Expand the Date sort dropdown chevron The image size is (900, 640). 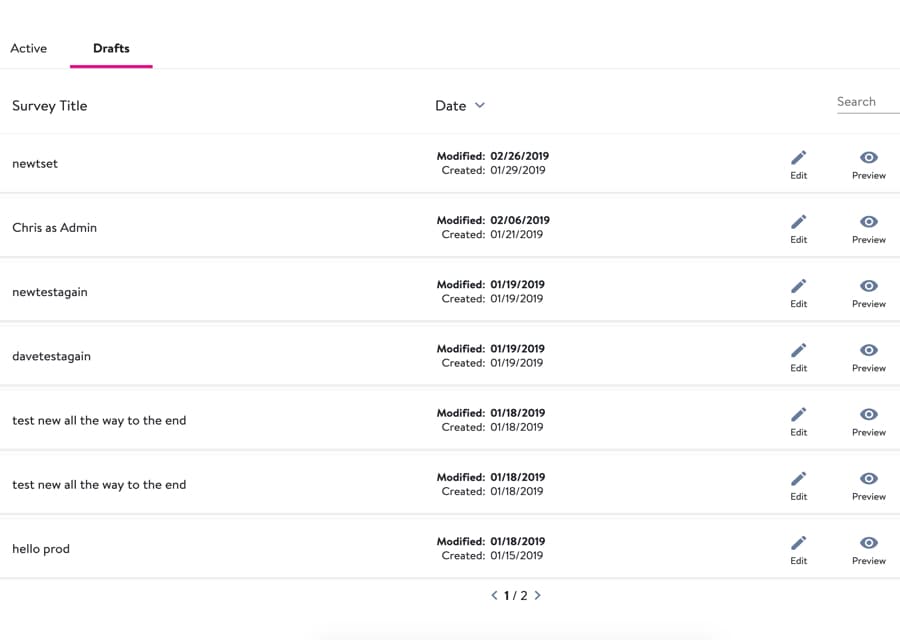click(480, 105)
